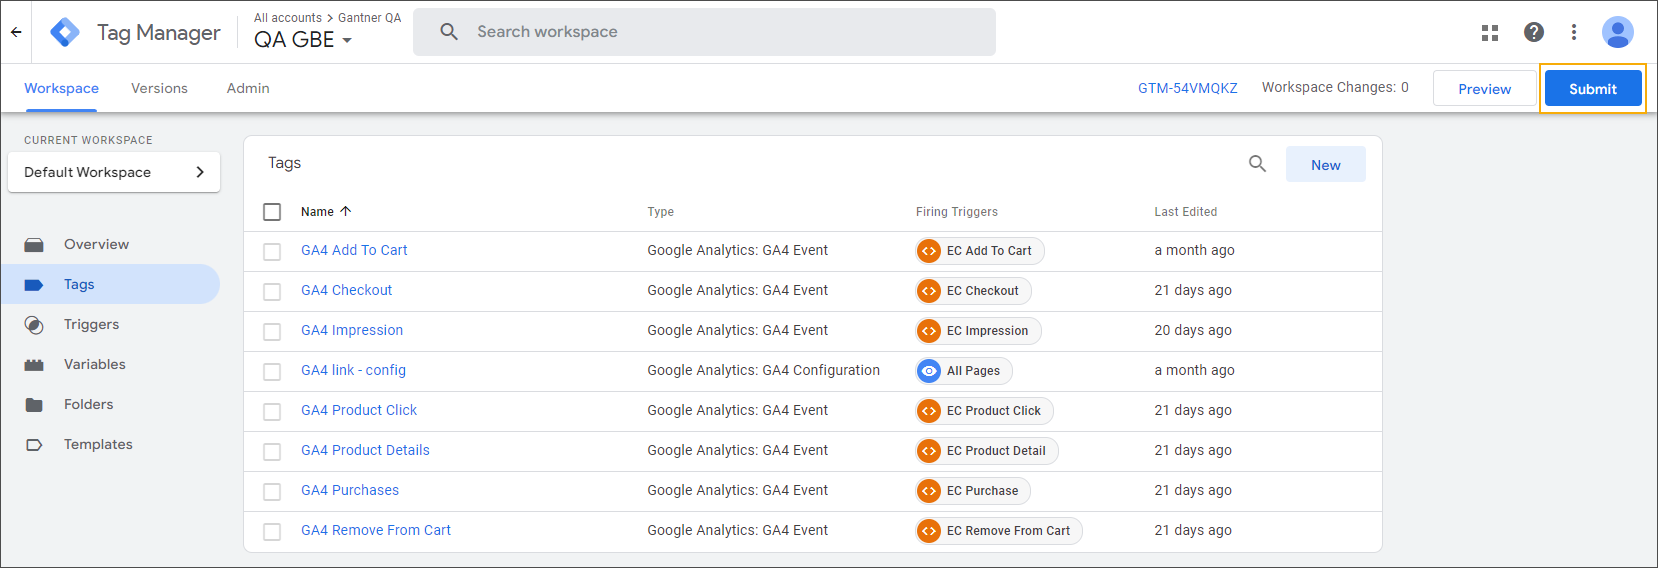Screen dimensions: 1658x568
Task: Check the GA4 Product Click row checkbox
Action: 272,412
